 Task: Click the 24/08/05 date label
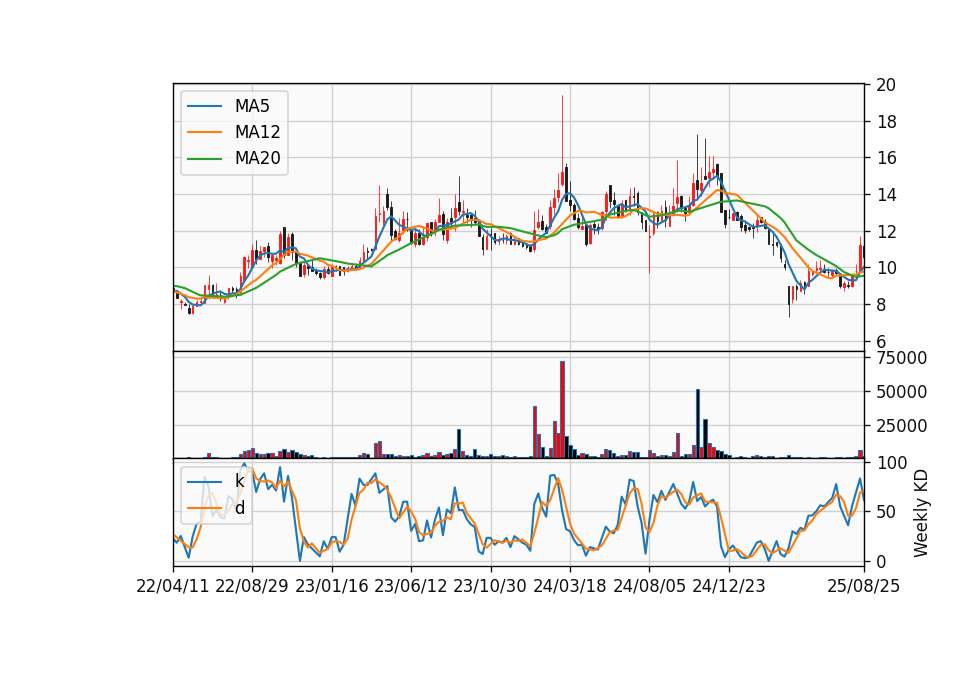pos(649,586)
